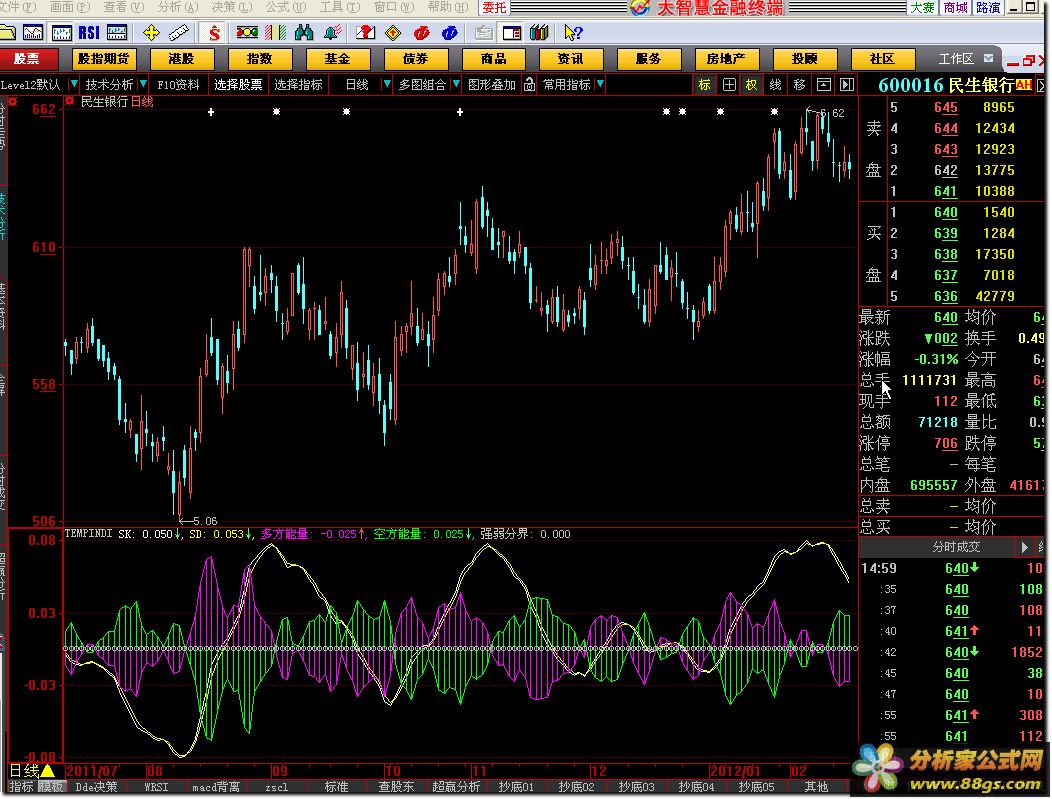Viewport: 1052px width, 799px height.
Task: Open the binoculars search tool
Action: (304, 32)
